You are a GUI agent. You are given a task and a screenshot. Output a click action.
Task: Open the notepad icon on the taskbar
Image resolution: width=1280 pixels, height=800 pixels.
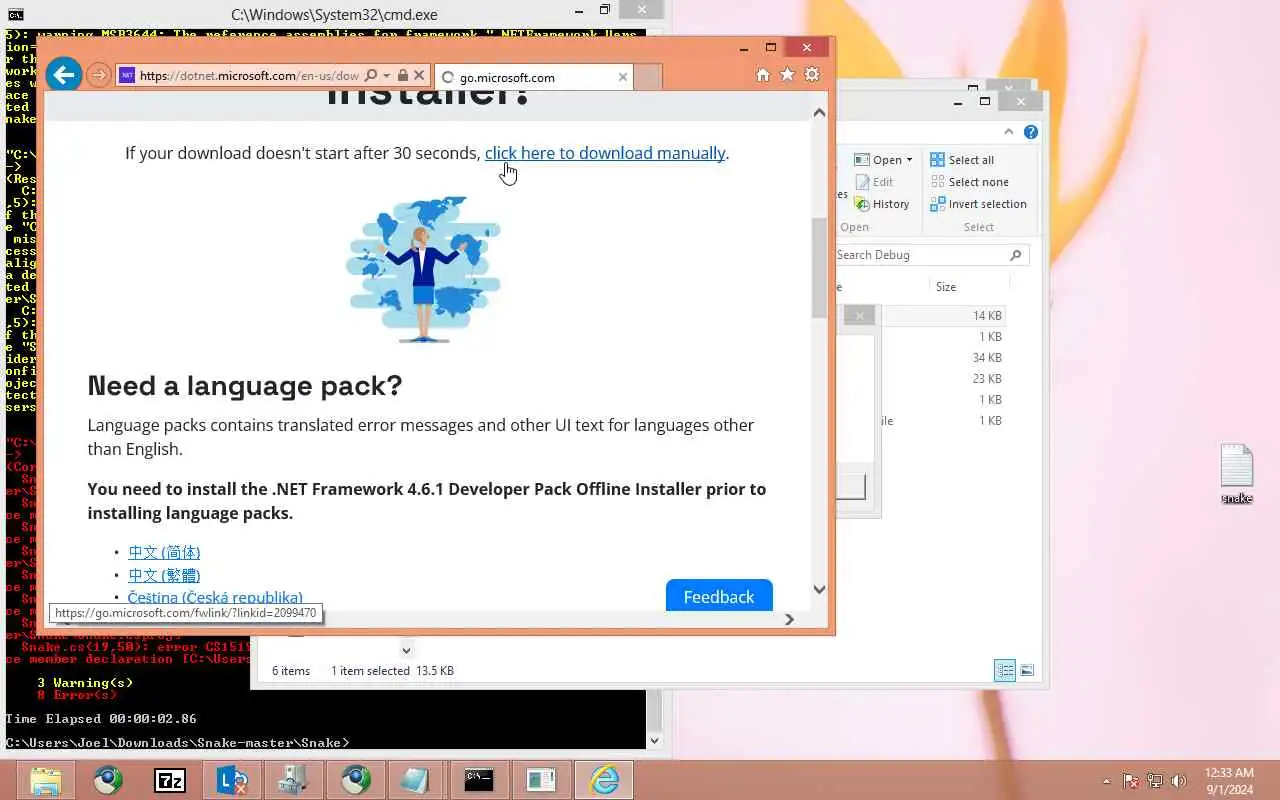pyautogui.click(x=417, y=780)
